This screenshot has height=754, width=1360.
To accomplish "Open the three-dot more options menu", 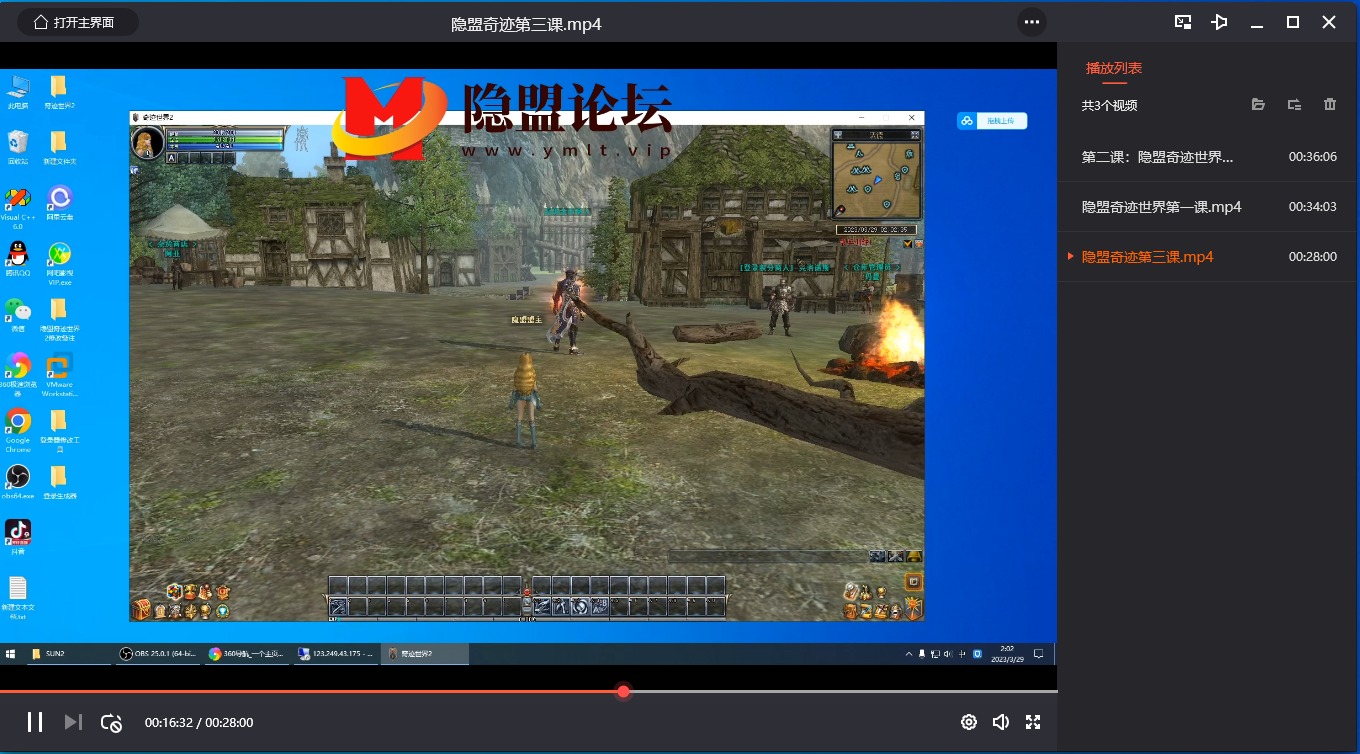I will coord(1032,22).
